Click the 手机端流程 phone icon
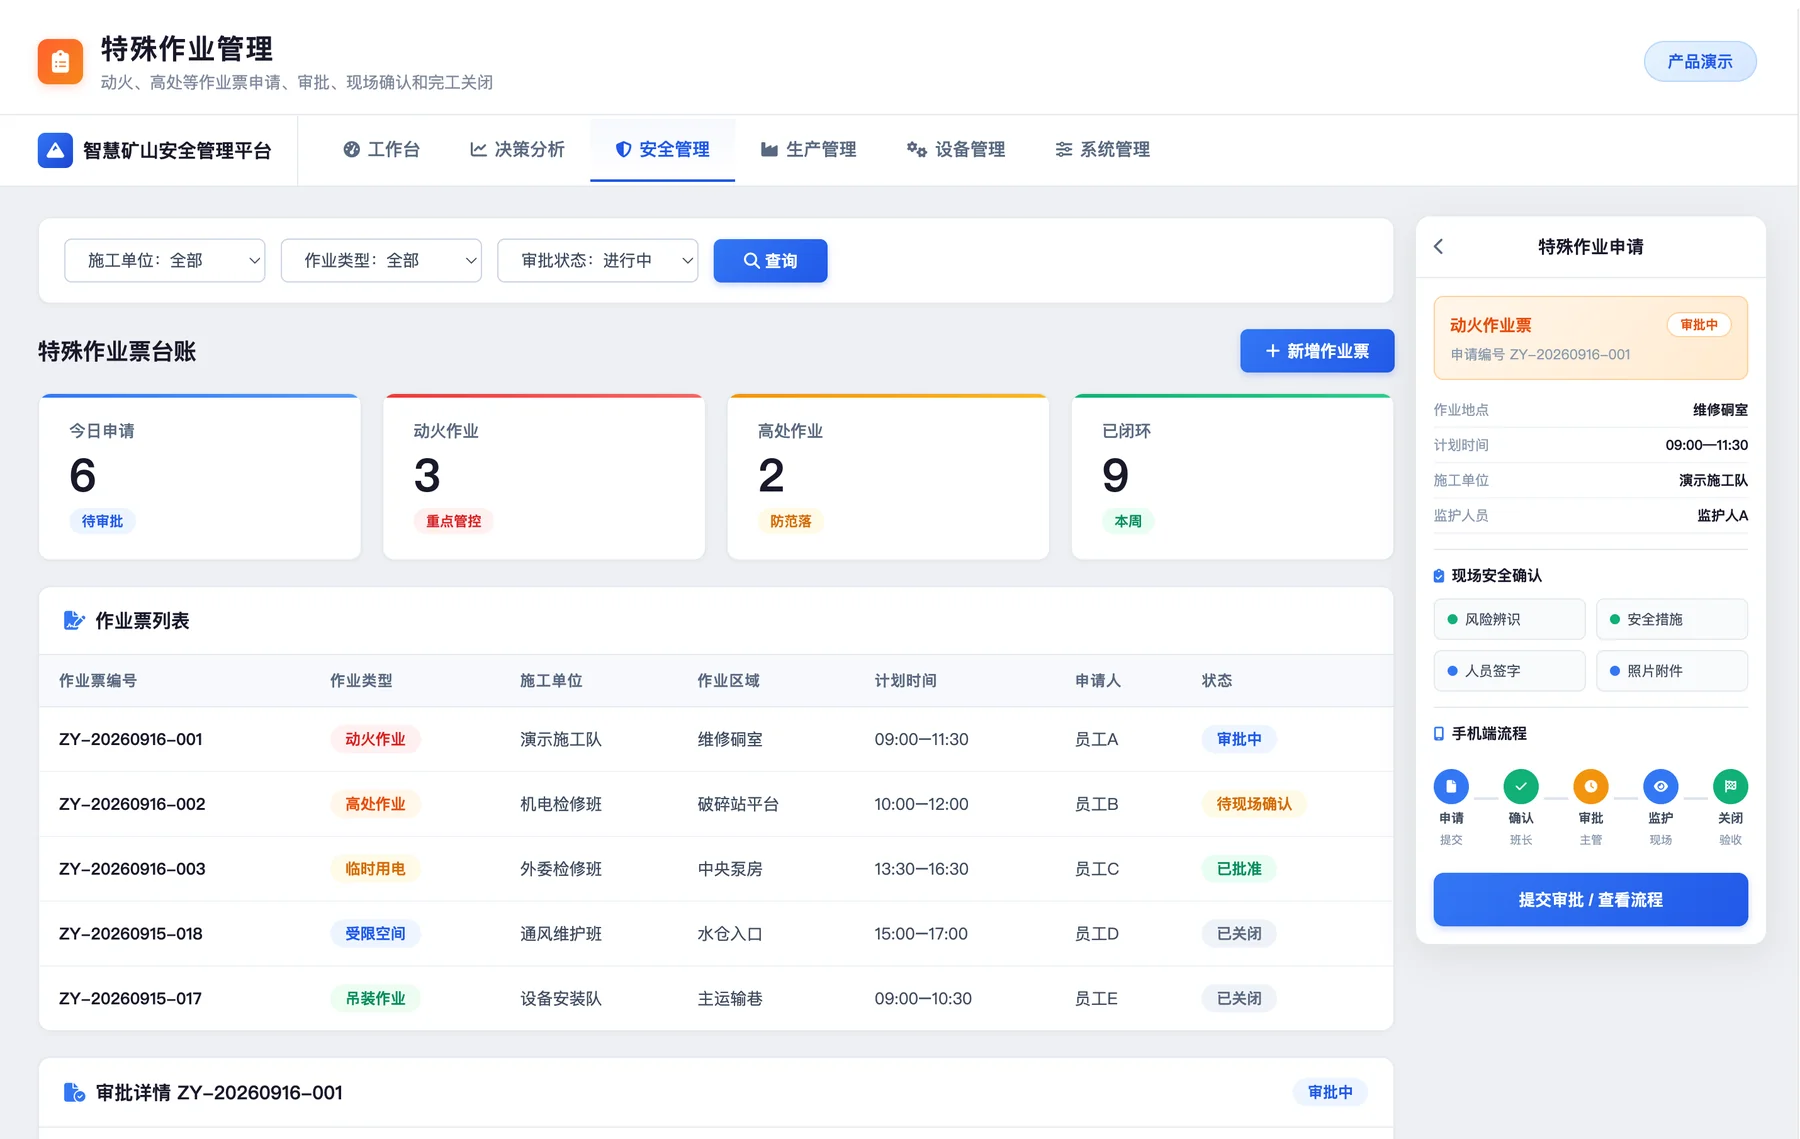The width and height of the screenshot is (1800, 1139). (x=1439, y=734)
